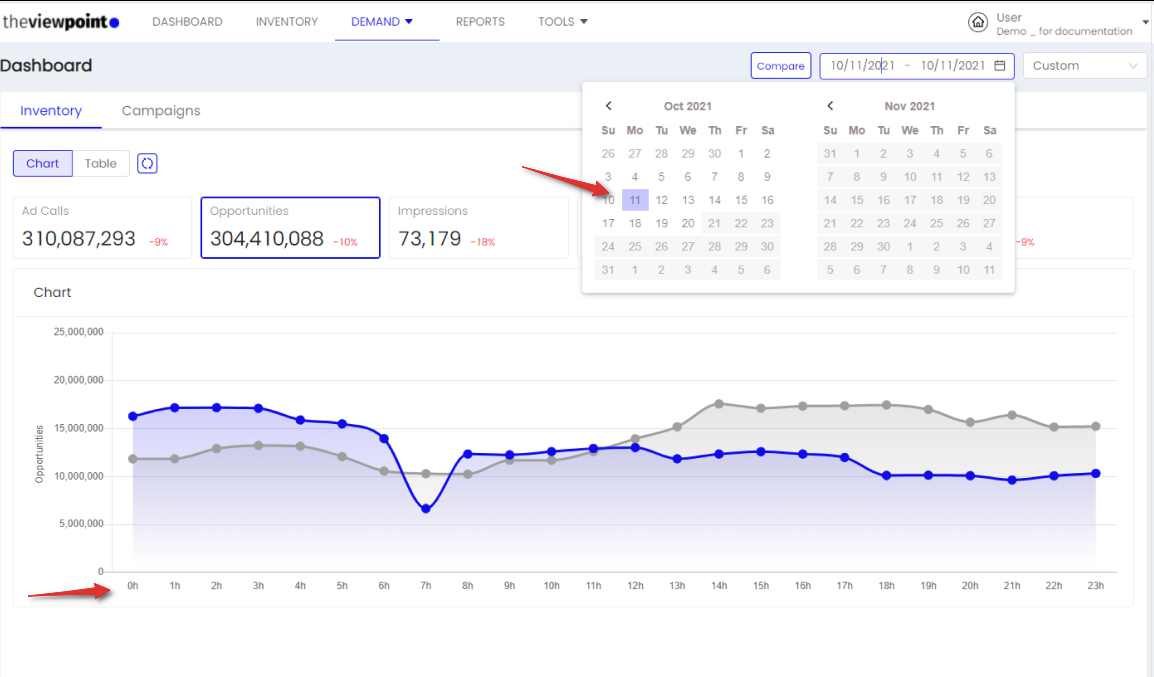1154x677 pixels.
Task: Click the "Demo _ for documentation" account text
Action: tap(1064, 31)
